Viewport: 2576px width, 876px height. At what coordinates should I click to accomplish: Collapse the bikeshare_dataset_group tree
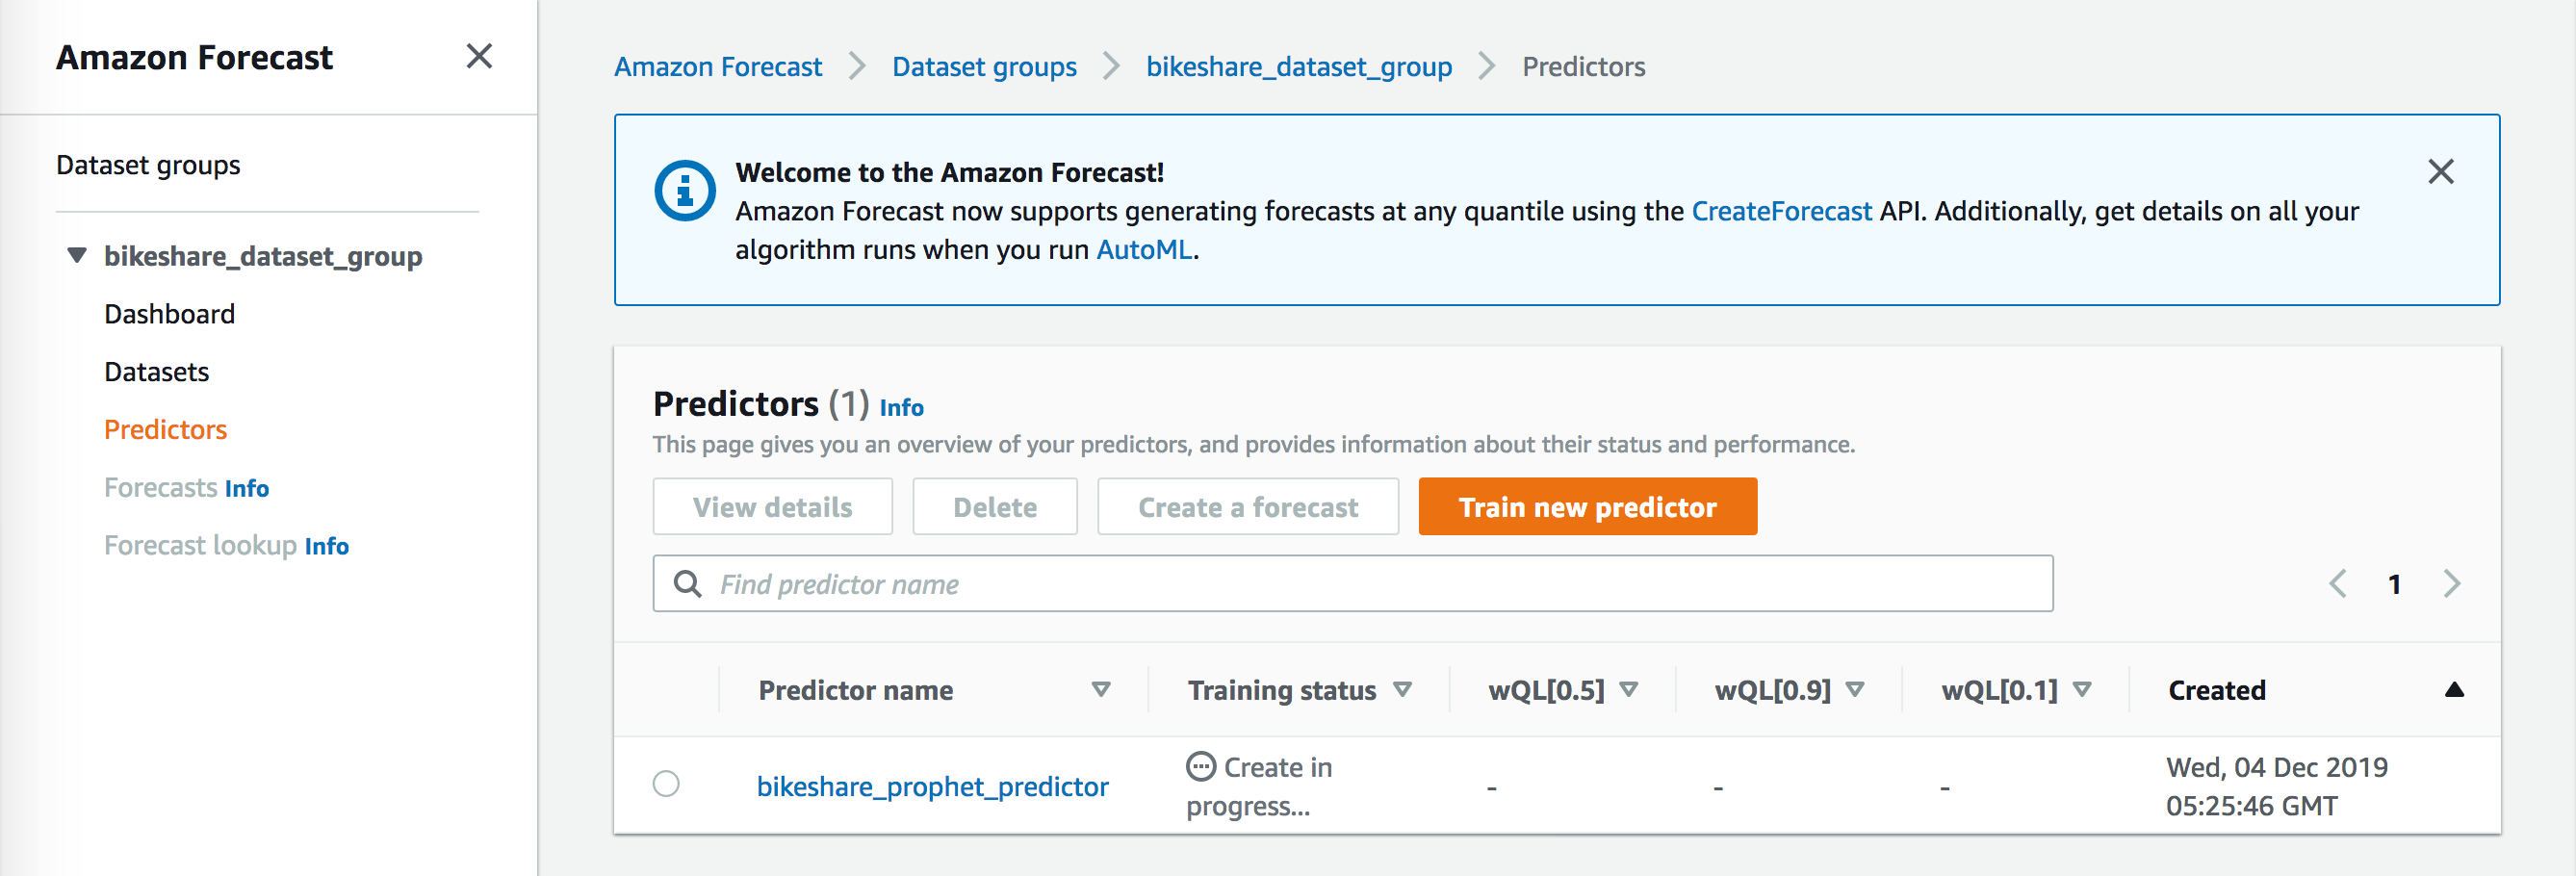pyautogui.click(x=76, y=255)
